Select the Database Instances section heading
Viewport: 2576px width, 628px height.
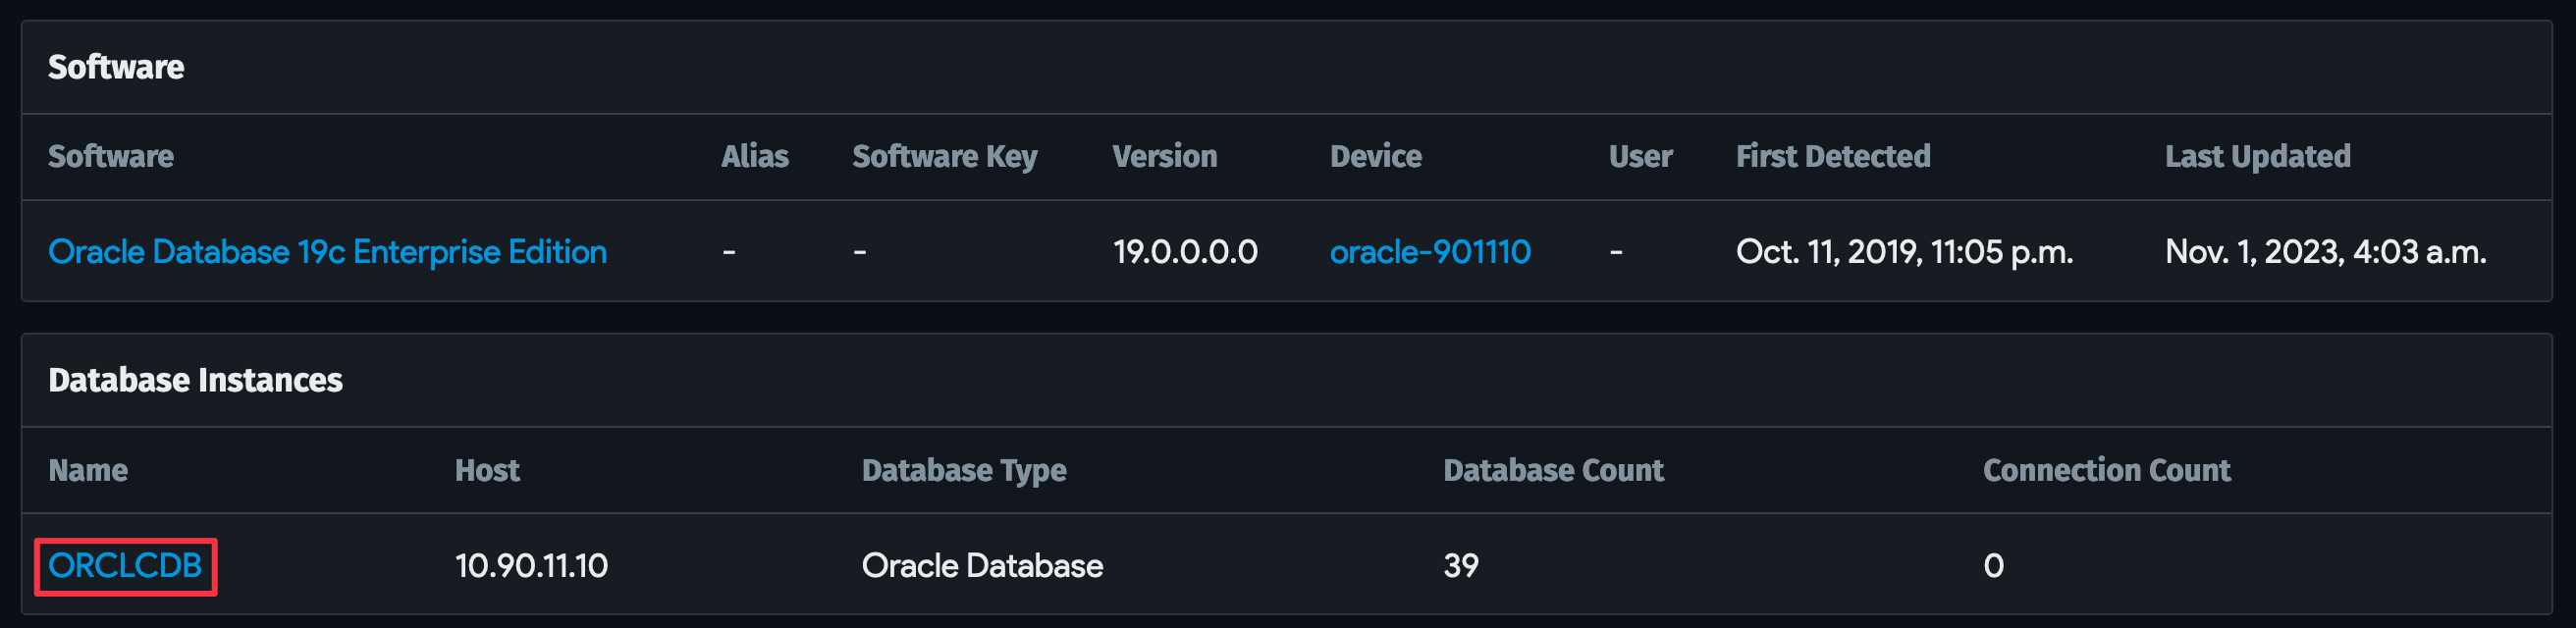pos(196,380)
